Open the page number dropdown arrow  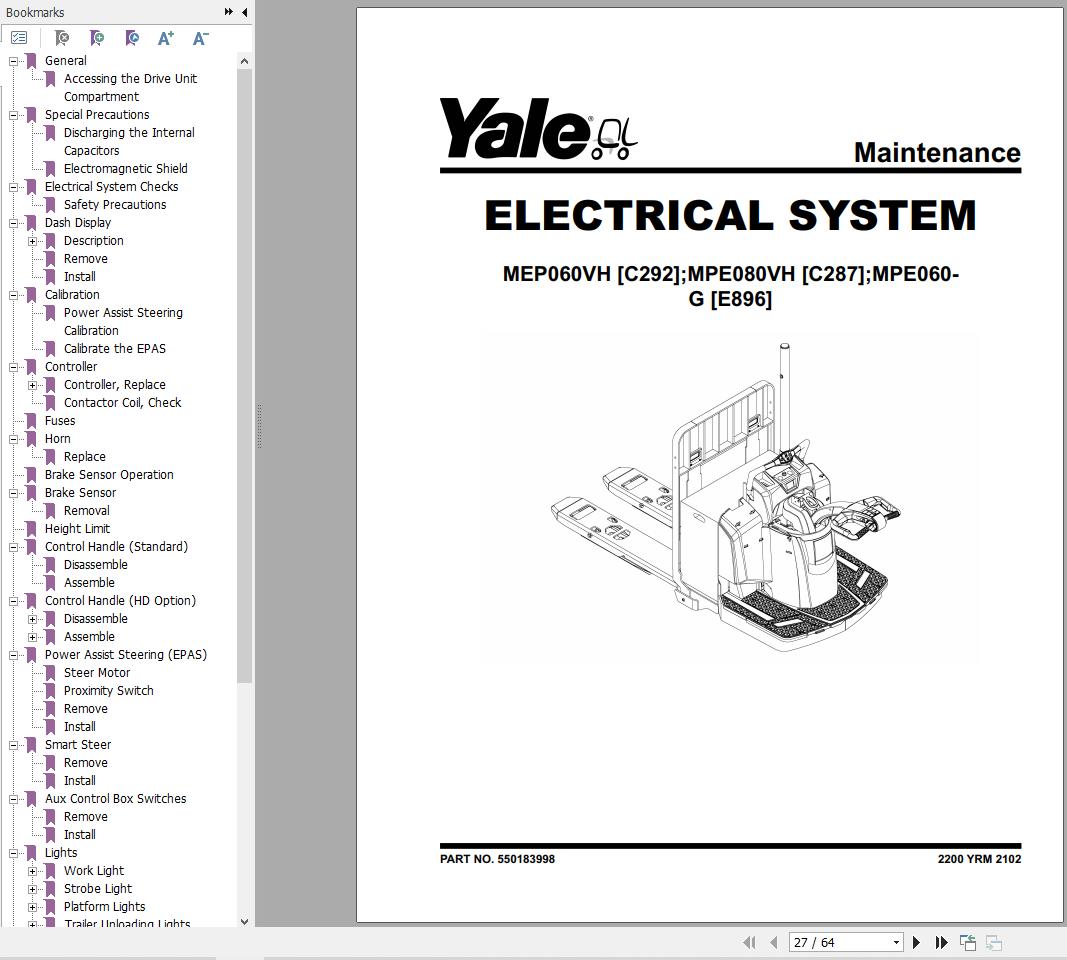[896, 942]
